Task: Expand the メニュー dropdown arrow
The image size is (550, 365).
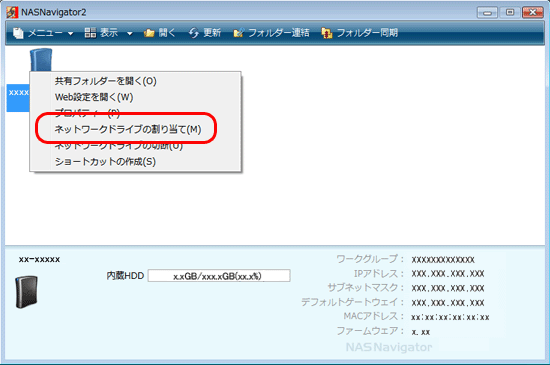Action: point(71,34)
